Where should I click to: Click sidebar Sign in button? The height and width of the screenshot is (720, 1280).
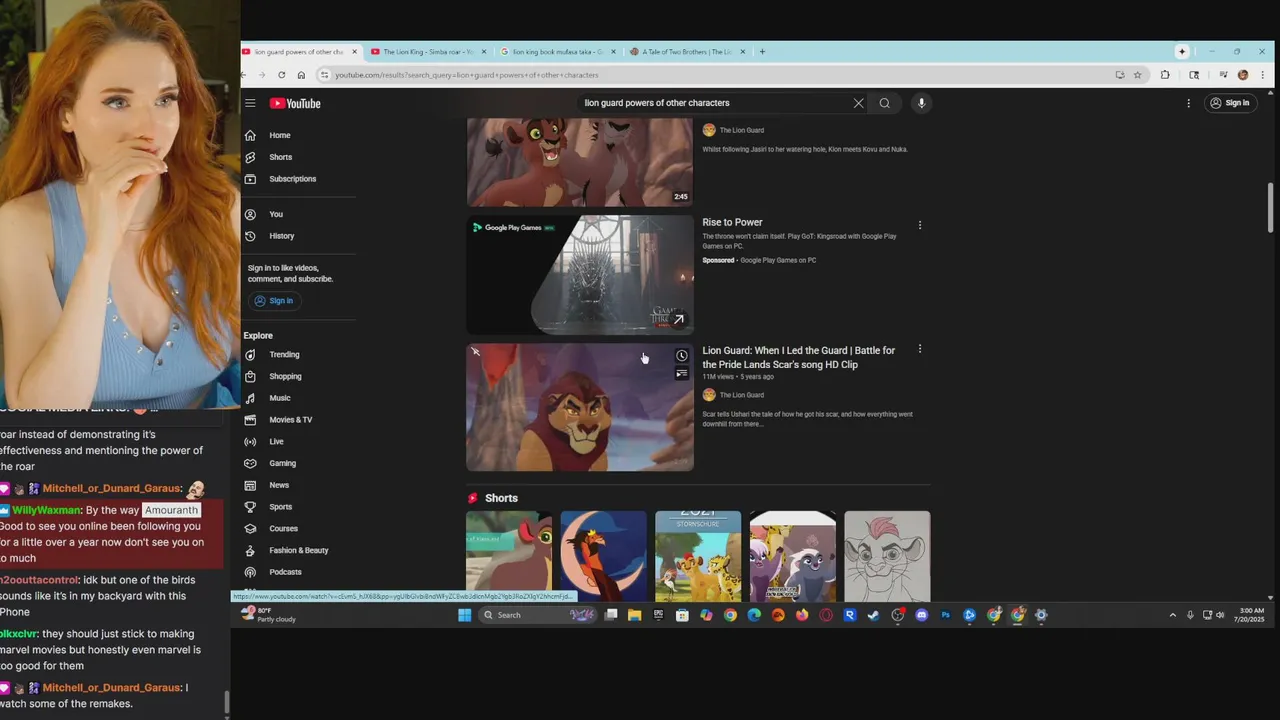coord(274,301)
